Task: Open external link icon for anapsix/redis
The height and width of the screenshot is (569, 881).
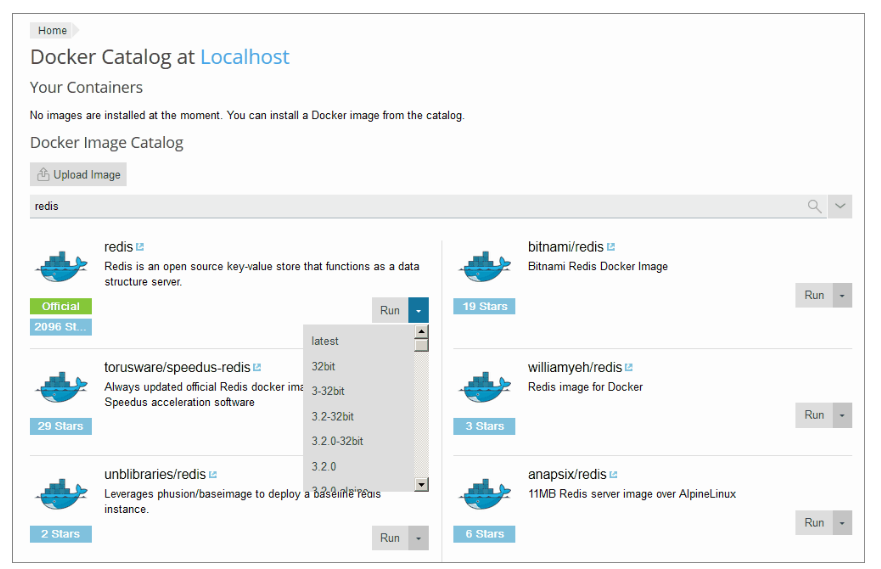Action: pos(613,475)
